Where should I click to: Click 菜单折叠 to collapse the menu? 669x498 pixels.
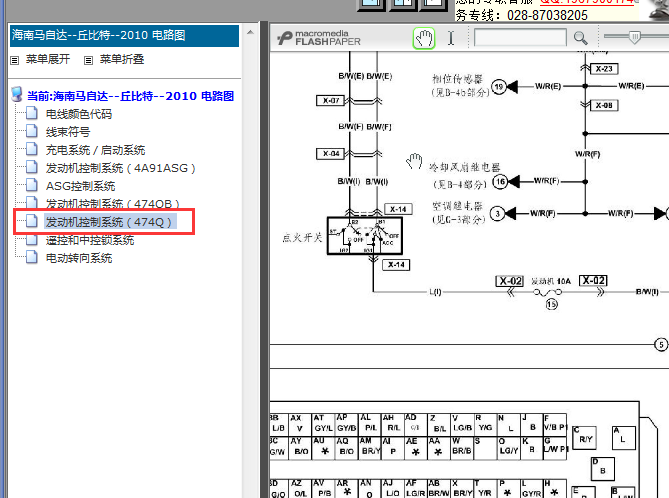(122, 59)
